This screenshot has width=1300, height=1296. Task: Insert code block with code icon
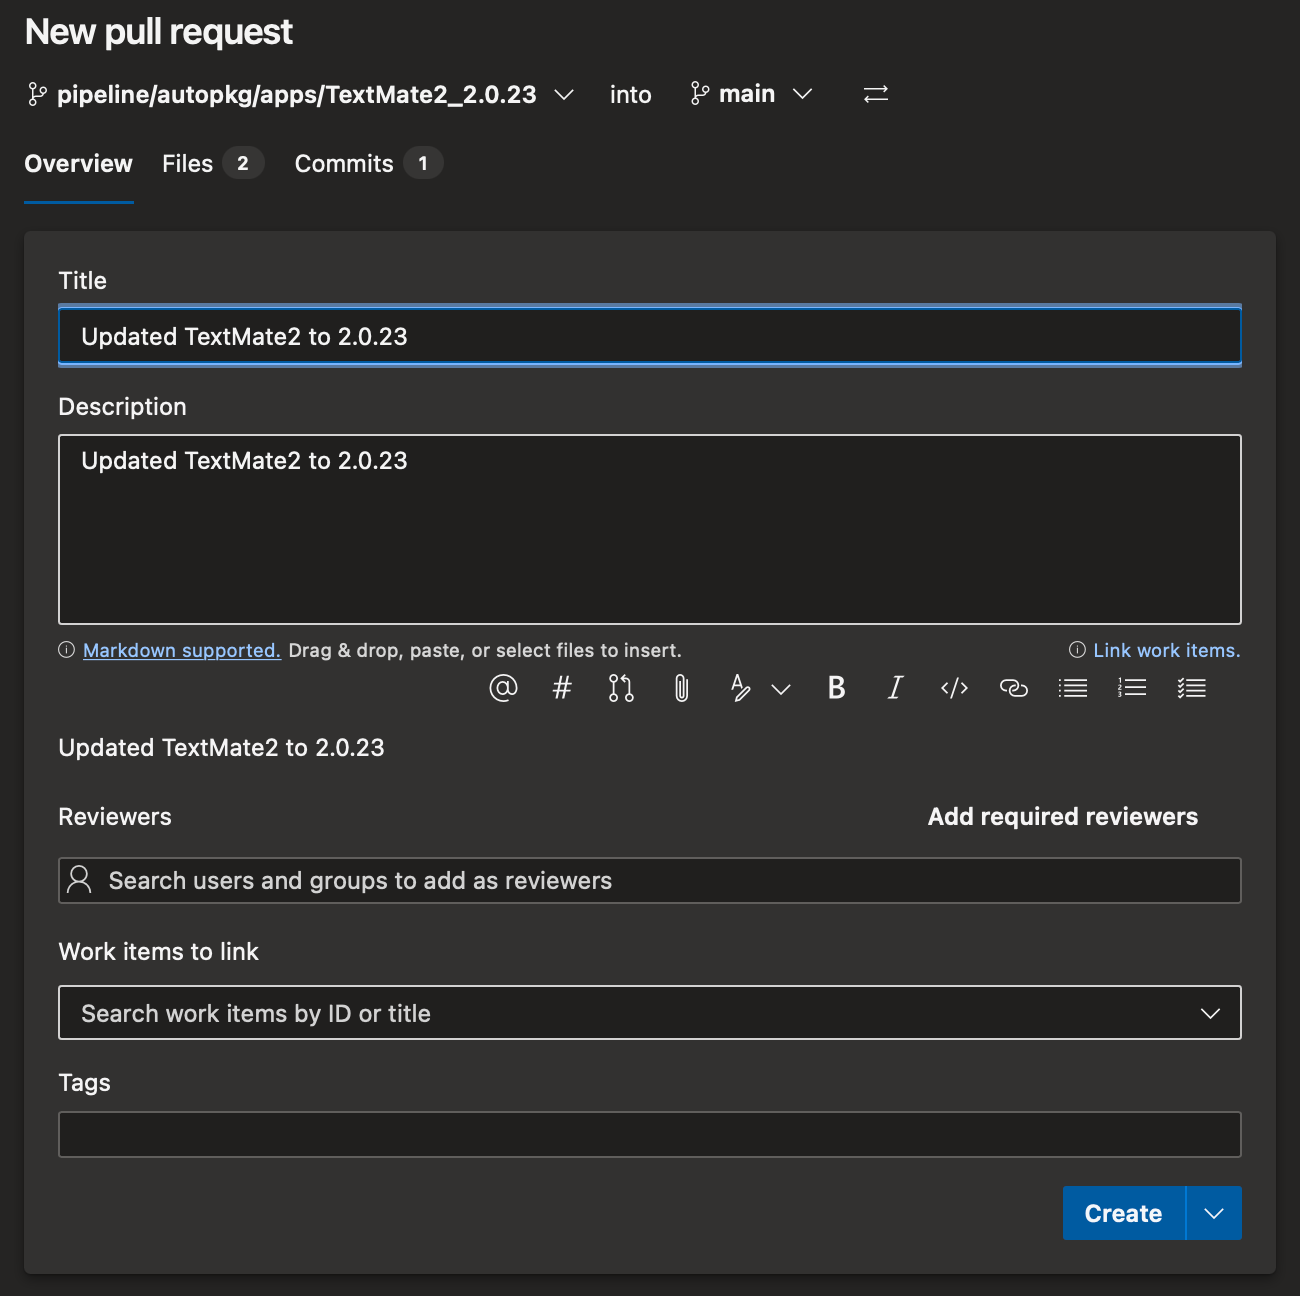954,688
